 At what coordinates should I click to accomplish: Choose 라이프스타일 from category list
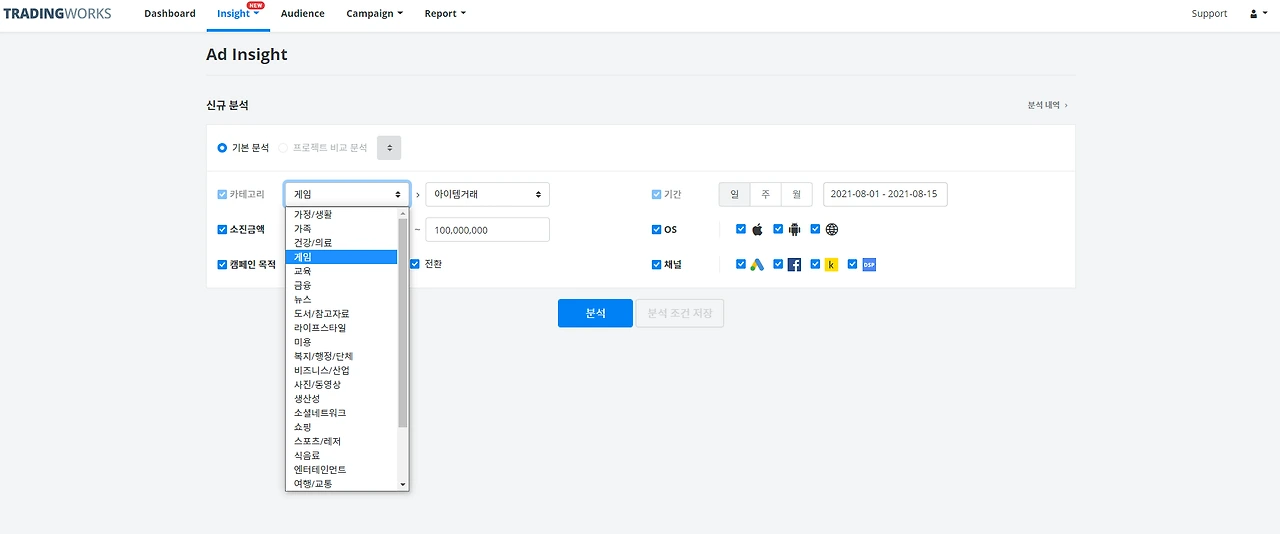coord(342,328)
